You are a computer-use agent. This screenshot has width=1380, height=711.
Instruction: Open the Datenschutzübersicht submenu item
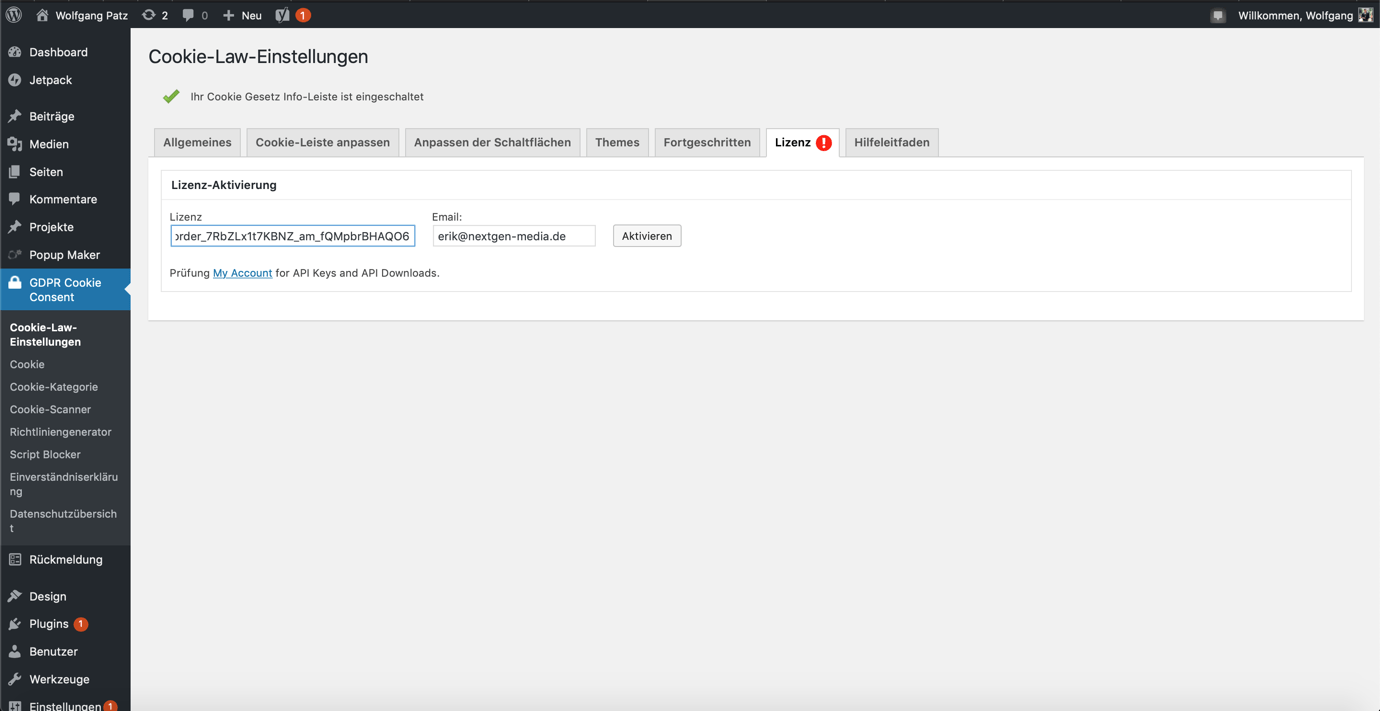click(63, 521)
